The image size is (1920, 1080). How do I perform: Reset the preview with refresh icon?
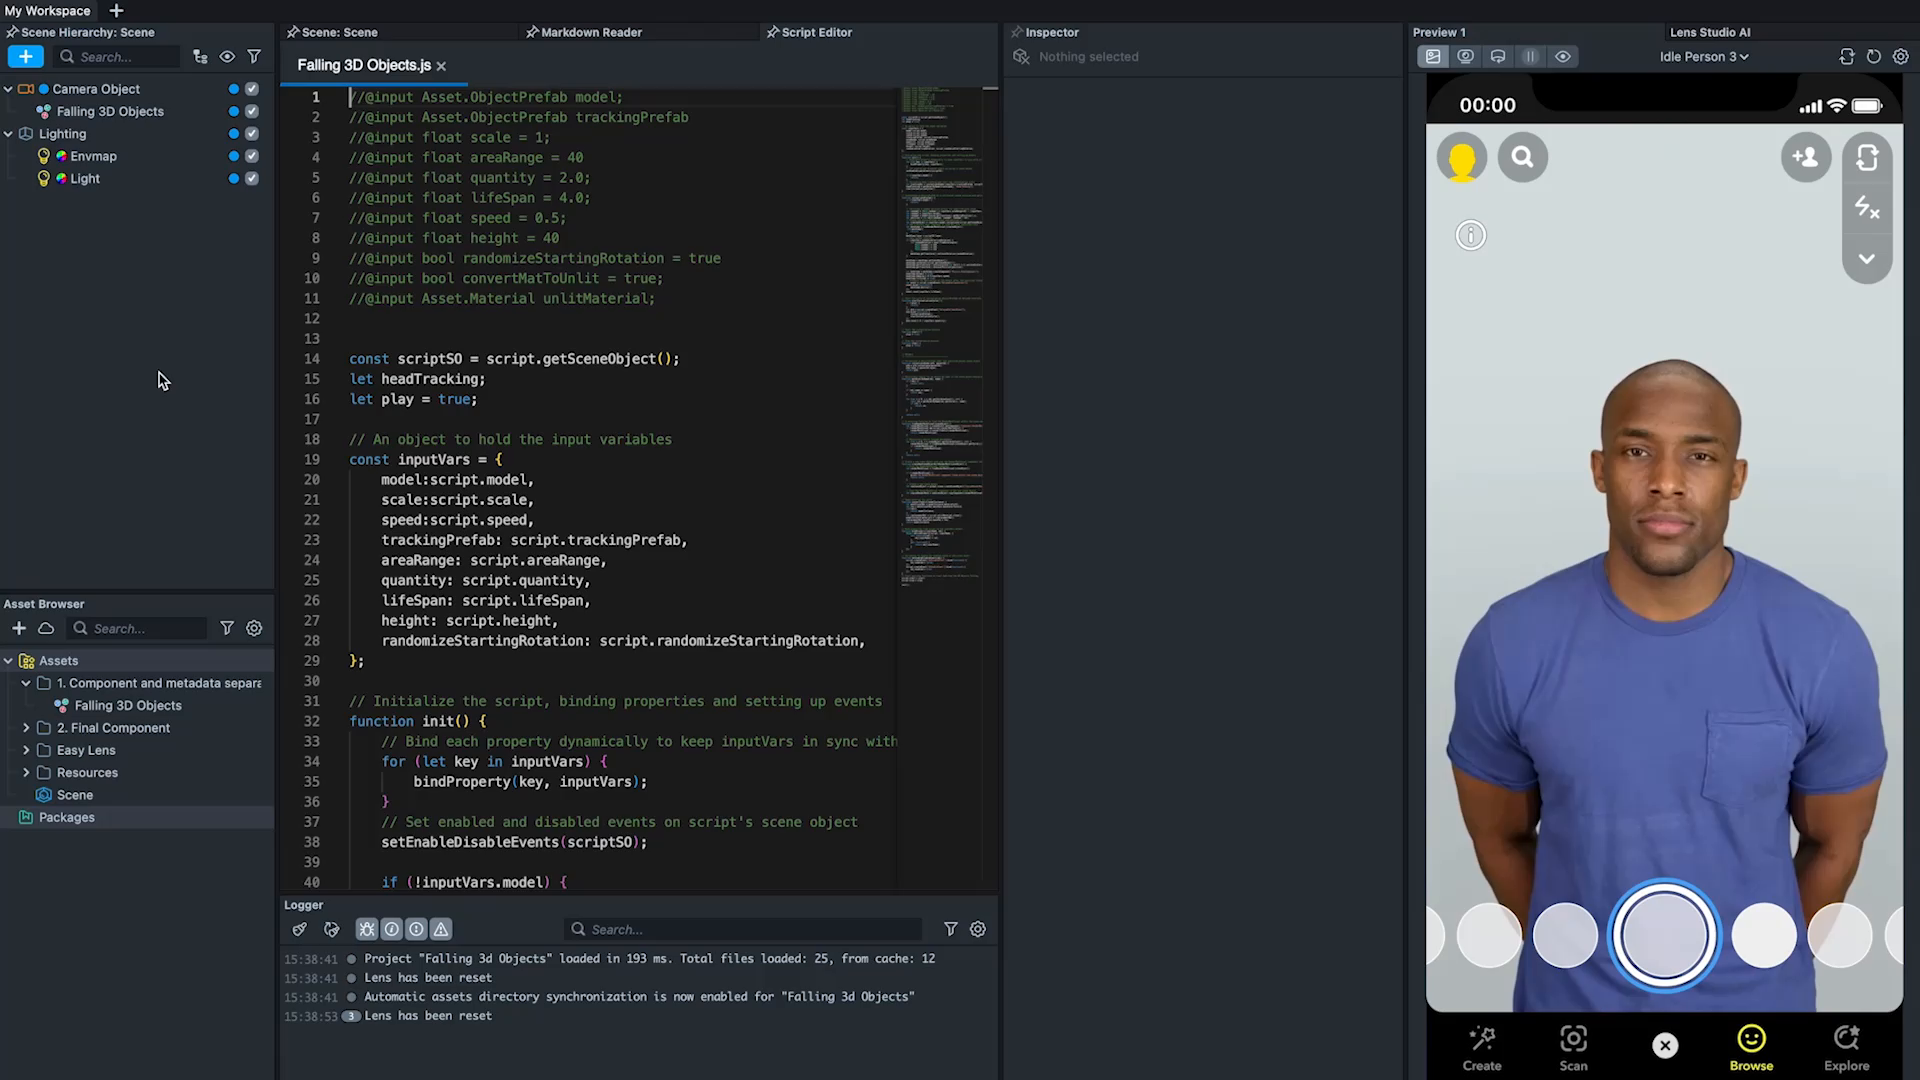coord(1874,57)
